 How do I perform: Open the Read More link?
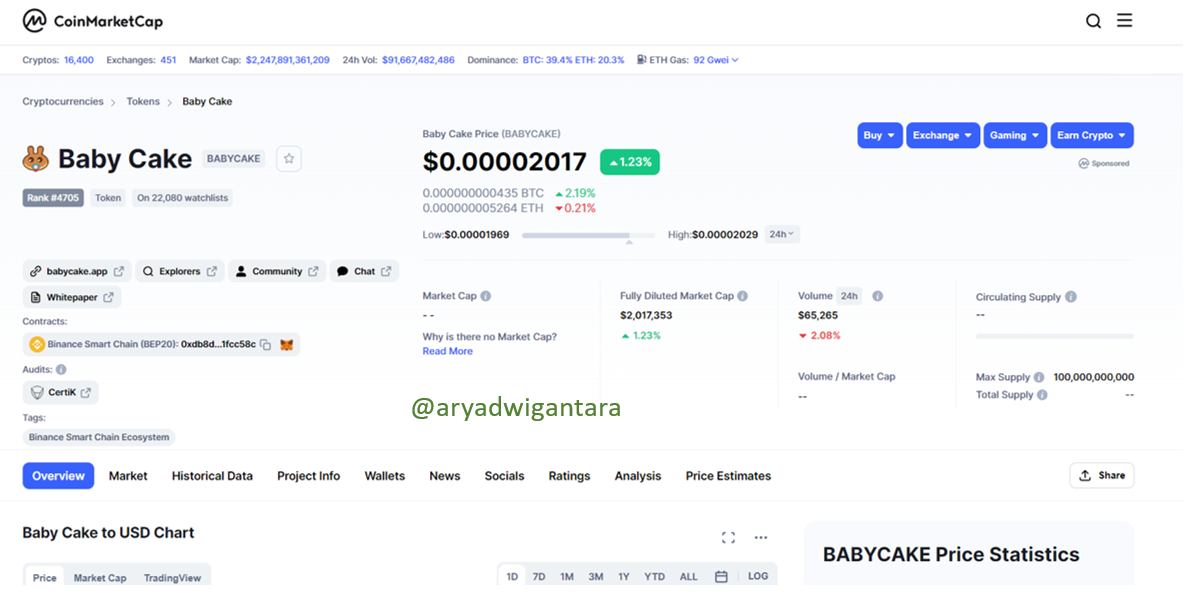point(447,351)
